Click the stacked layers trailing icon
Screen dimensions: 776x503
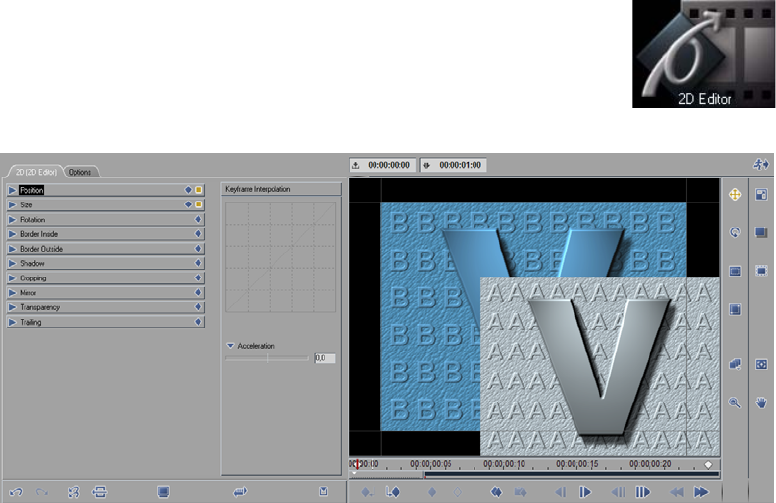click(735, 364)
